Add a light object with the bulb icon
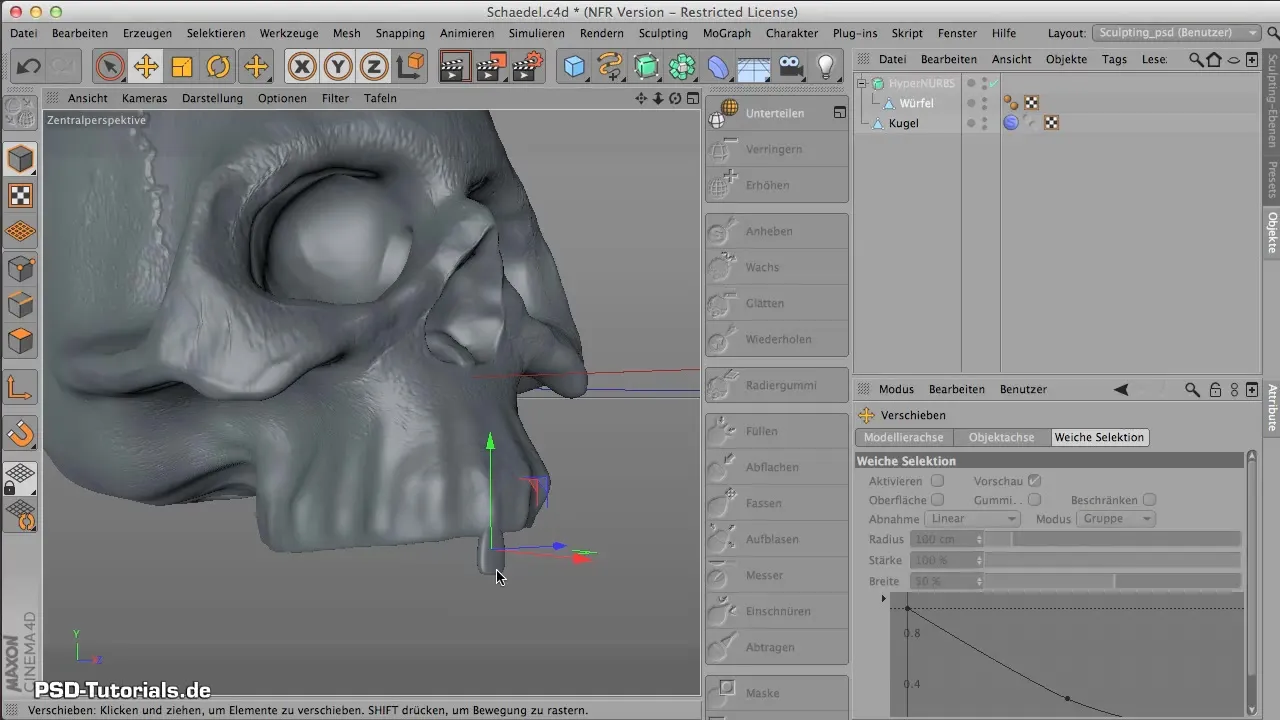 pyautogui.click(x=826, y=67)
